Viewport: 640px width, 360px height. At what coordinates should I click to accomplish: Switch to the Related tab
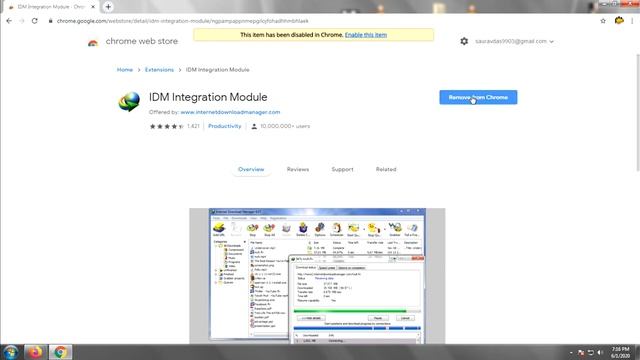coord(386,169)
